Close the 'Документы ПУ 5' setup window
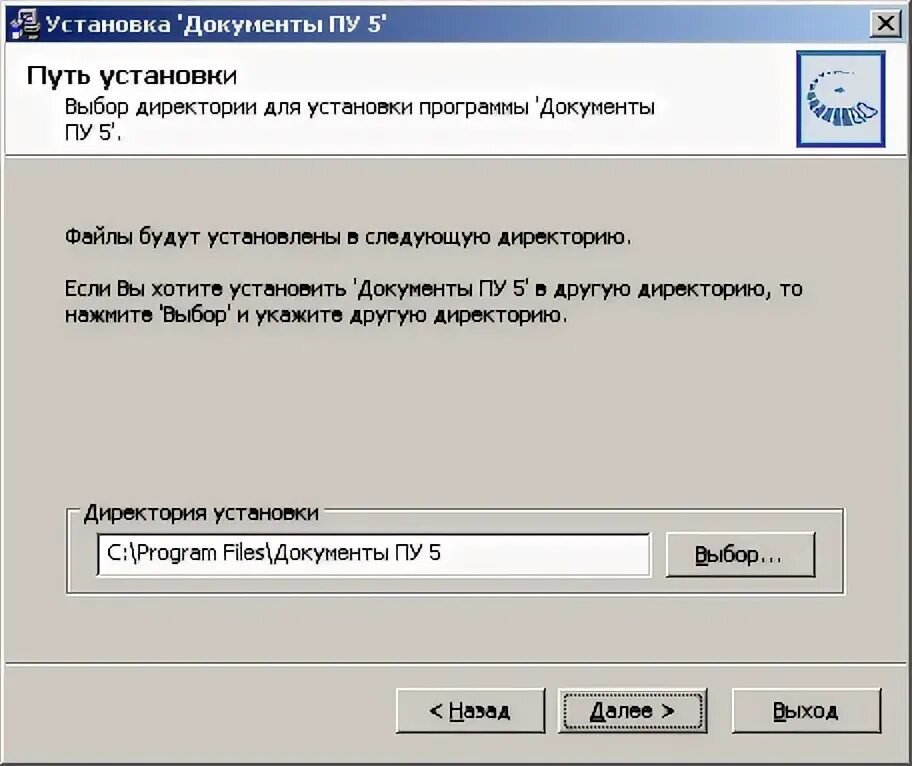 (885, 24)
